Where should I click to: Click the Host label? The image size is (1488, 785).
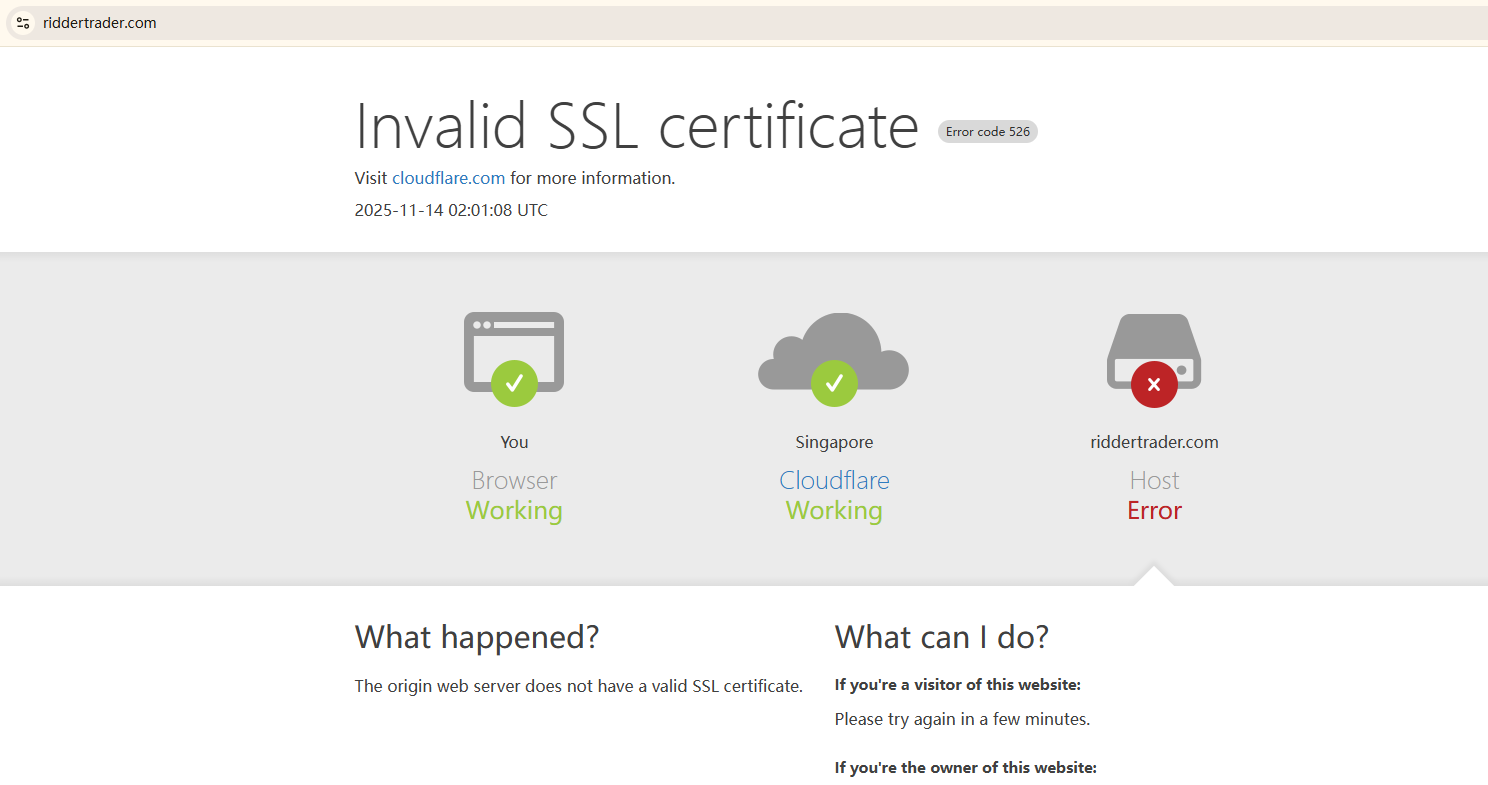point(1154,480)
